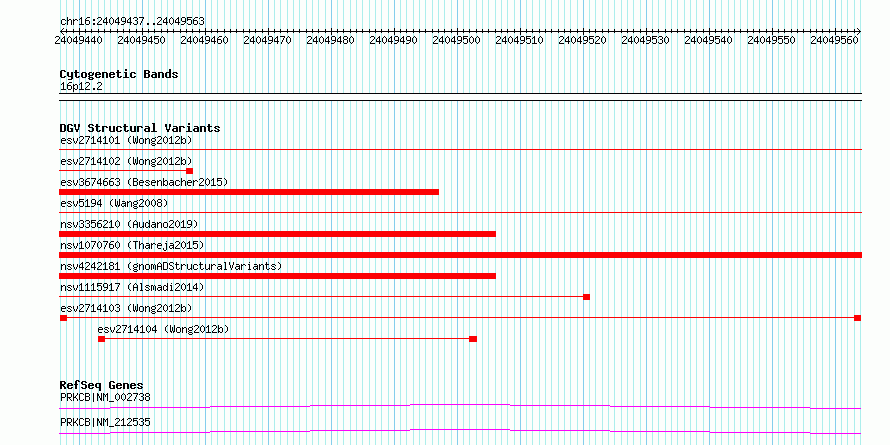The image size is (890, 445).
Task: Click the thick red bar of nsv4242181
Action: [278, 276]
